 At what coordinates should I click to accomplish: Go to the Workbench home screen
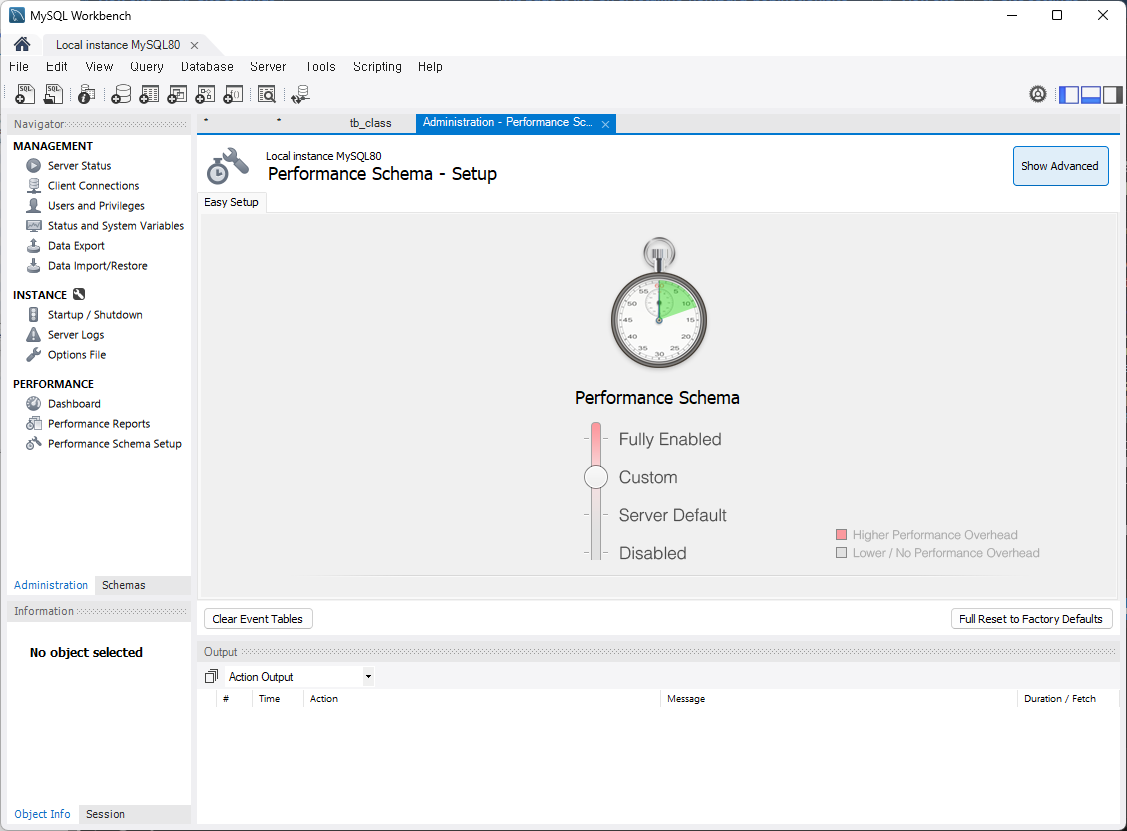click(x=22, y=45)
